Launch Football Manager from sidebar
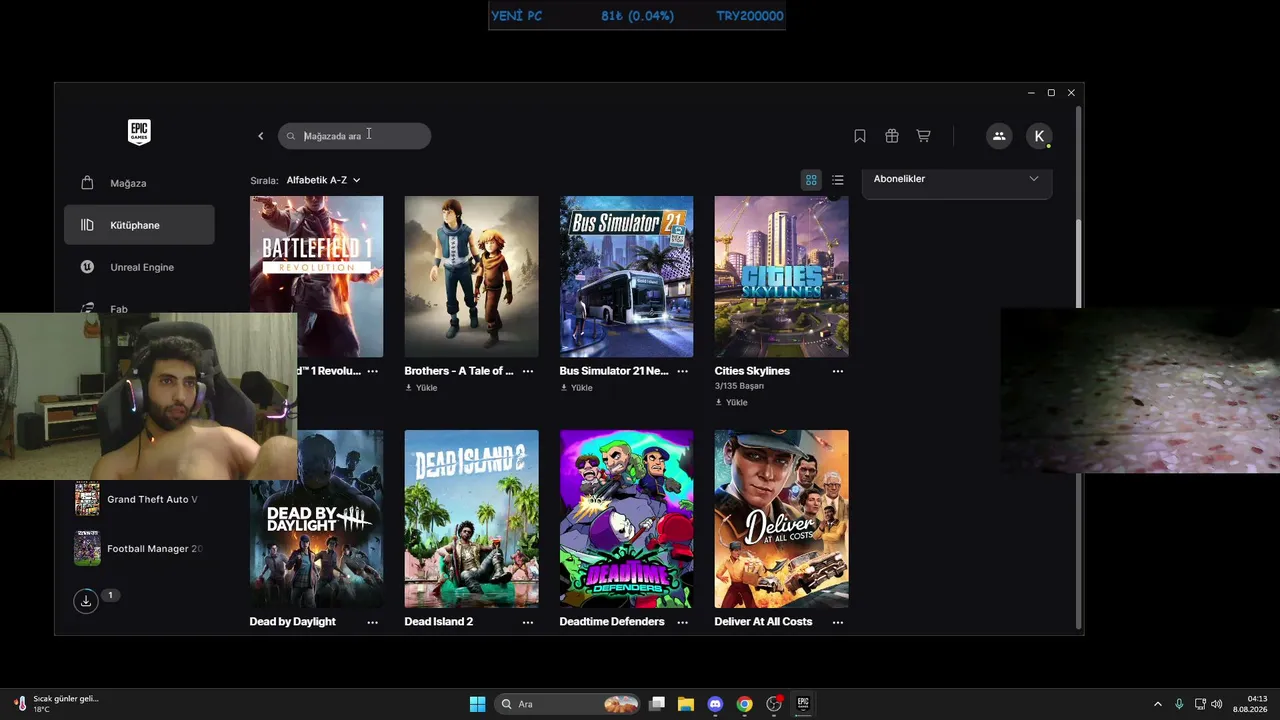The height and width of the screenshot is (720, 1280). [139, 548]
